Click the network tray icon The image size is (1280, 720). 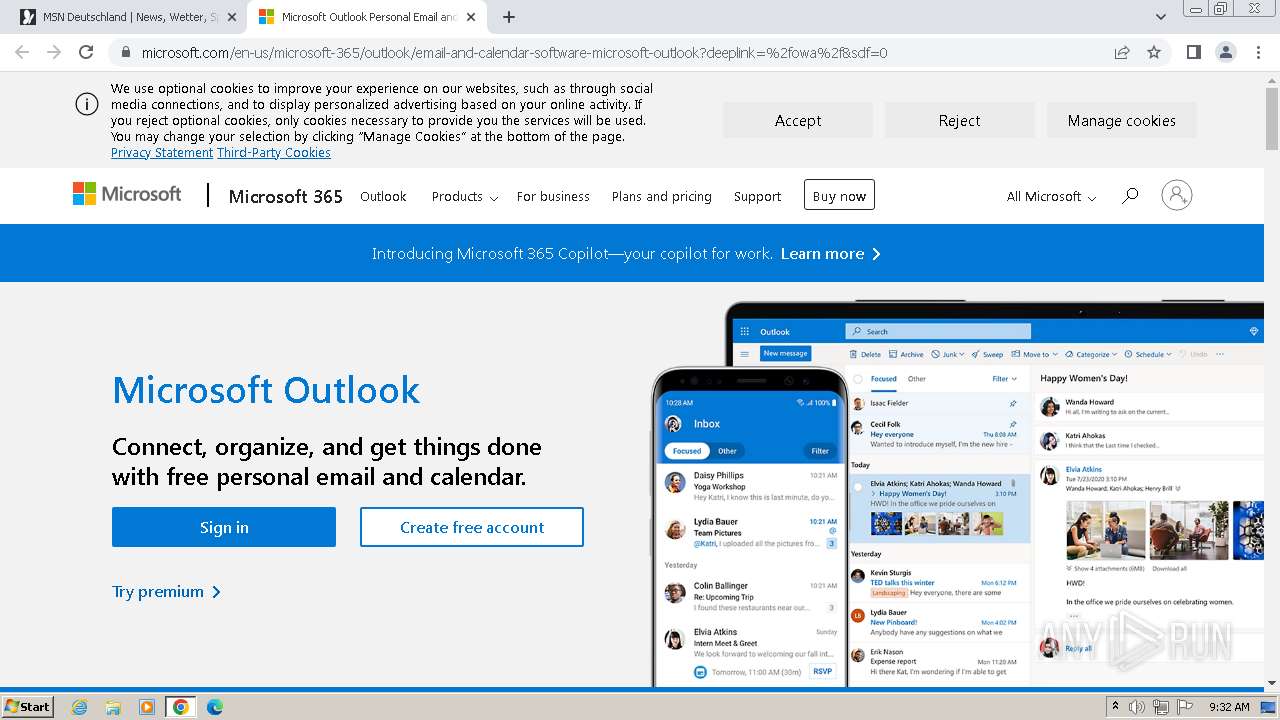click(x=1161, y=707)
